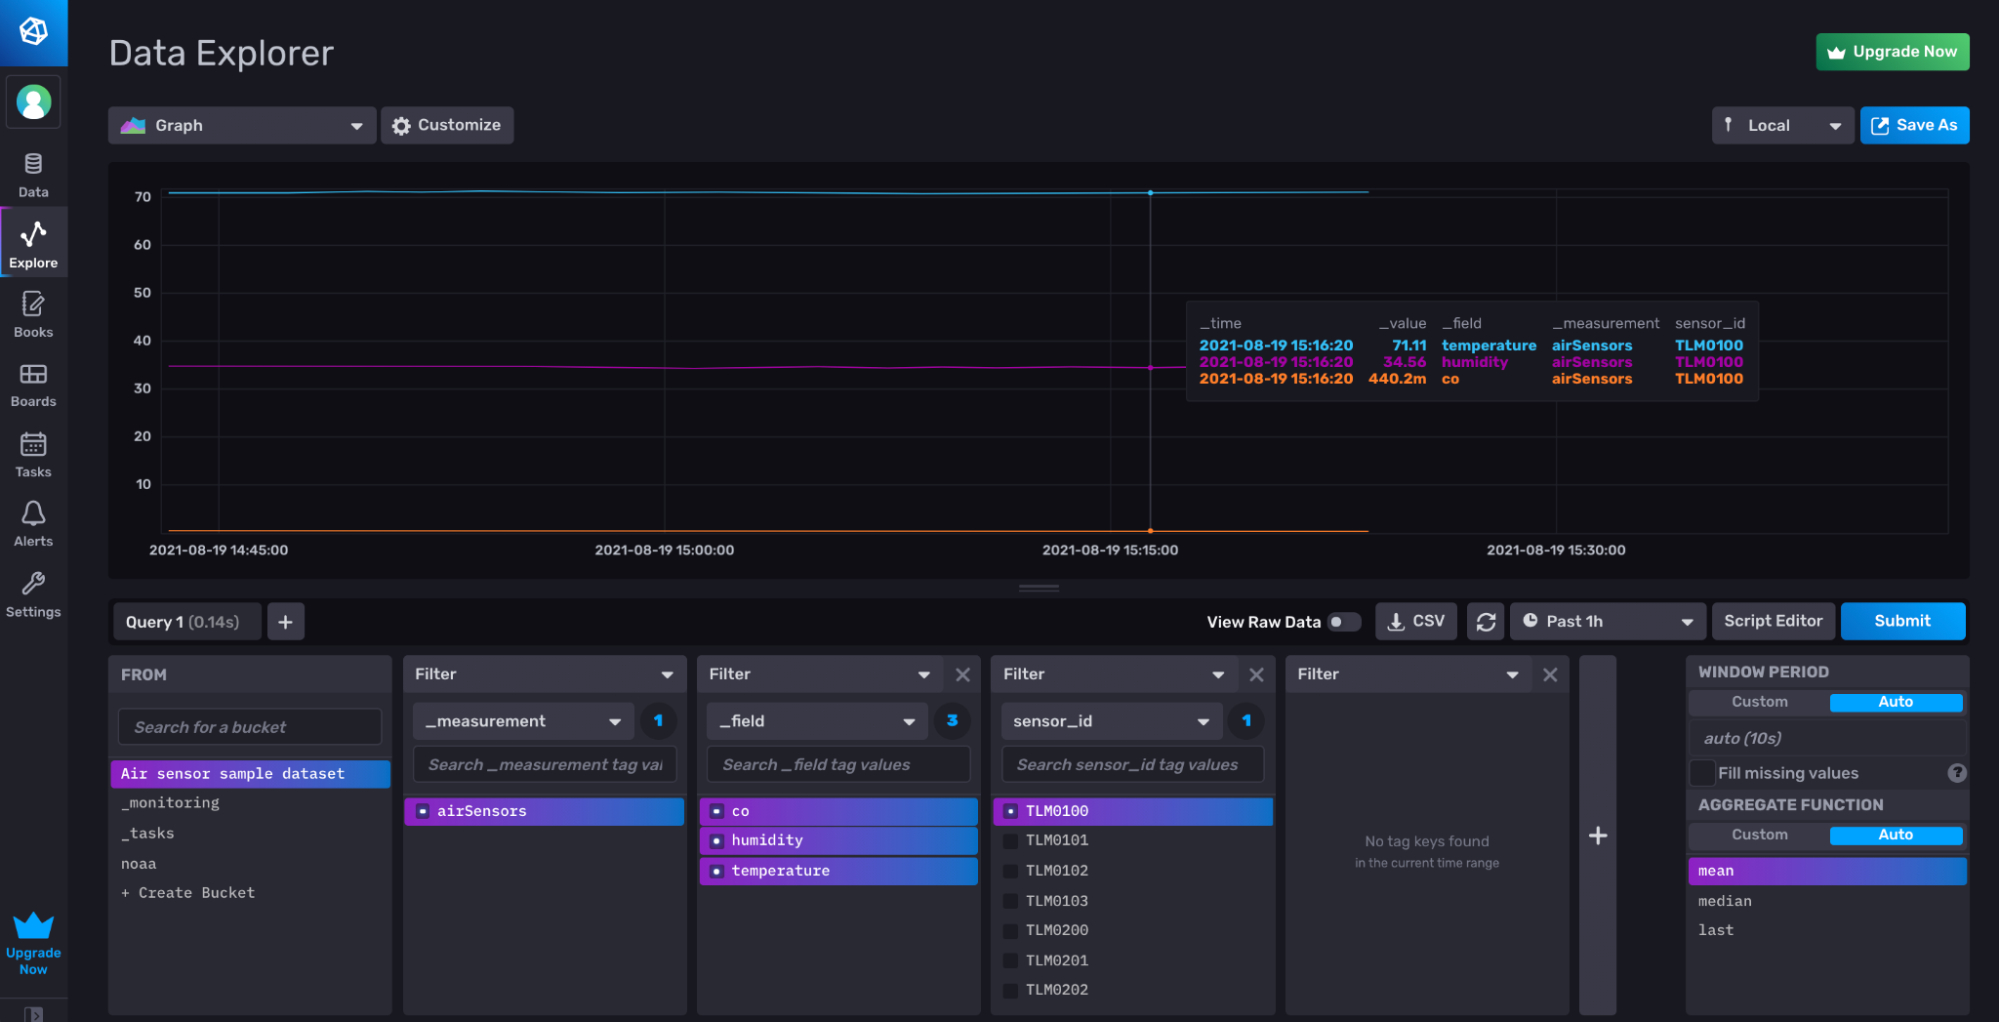The width and height of the screenshot is (1999, 1022).
Task: Switch Aggregate Function to Custom
Action: pos(1759,835)
